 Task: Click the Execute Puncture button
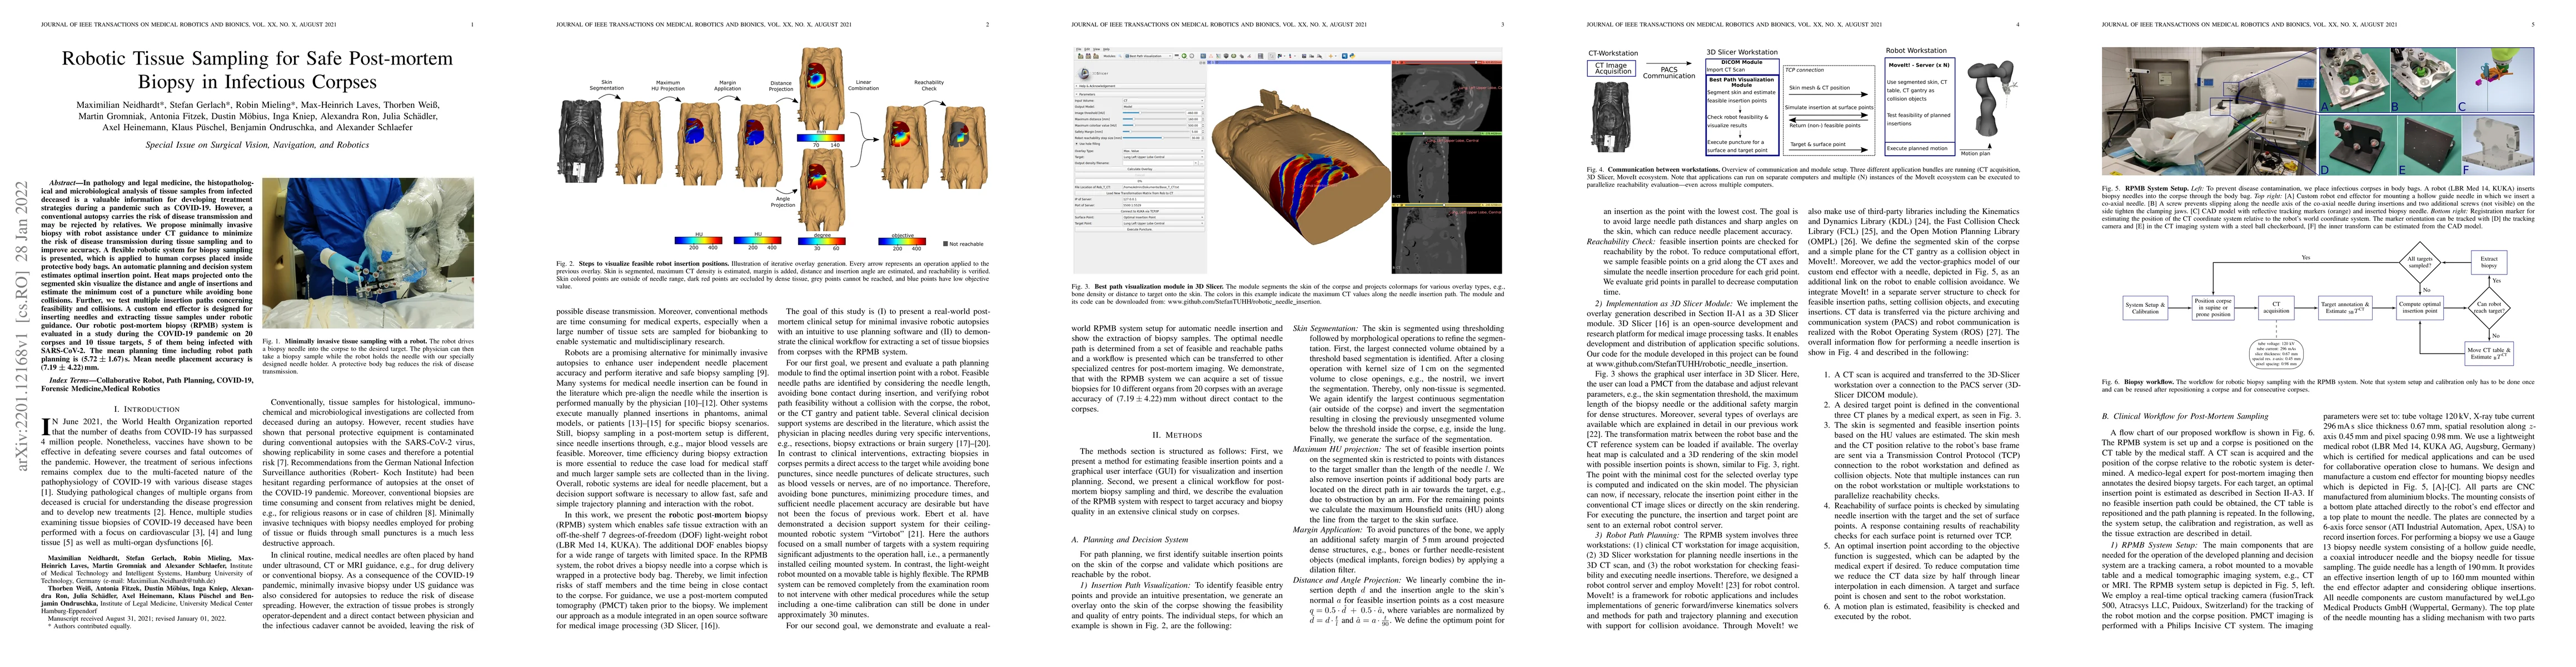tap(1140, 230)
